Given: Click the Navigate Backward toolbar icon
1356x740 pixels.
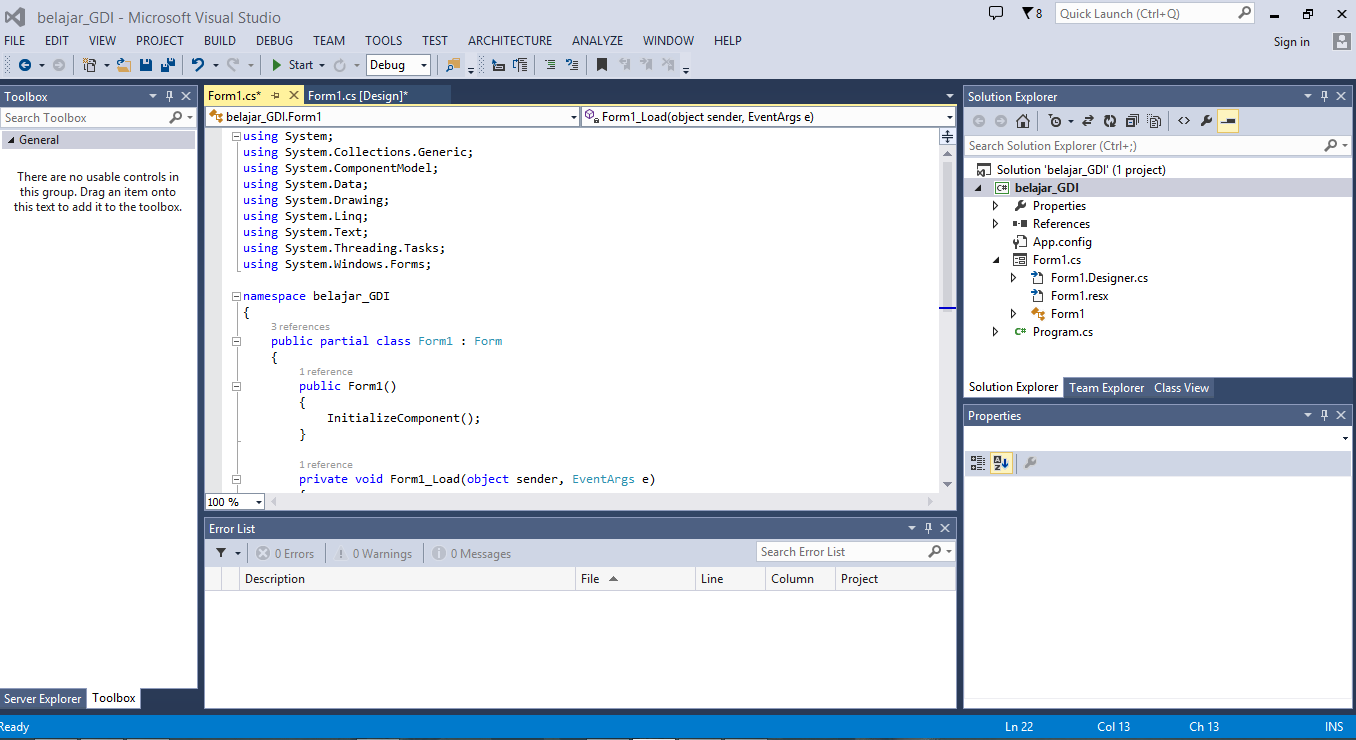Looking at the screenshot, I should (x=25, y=65).
